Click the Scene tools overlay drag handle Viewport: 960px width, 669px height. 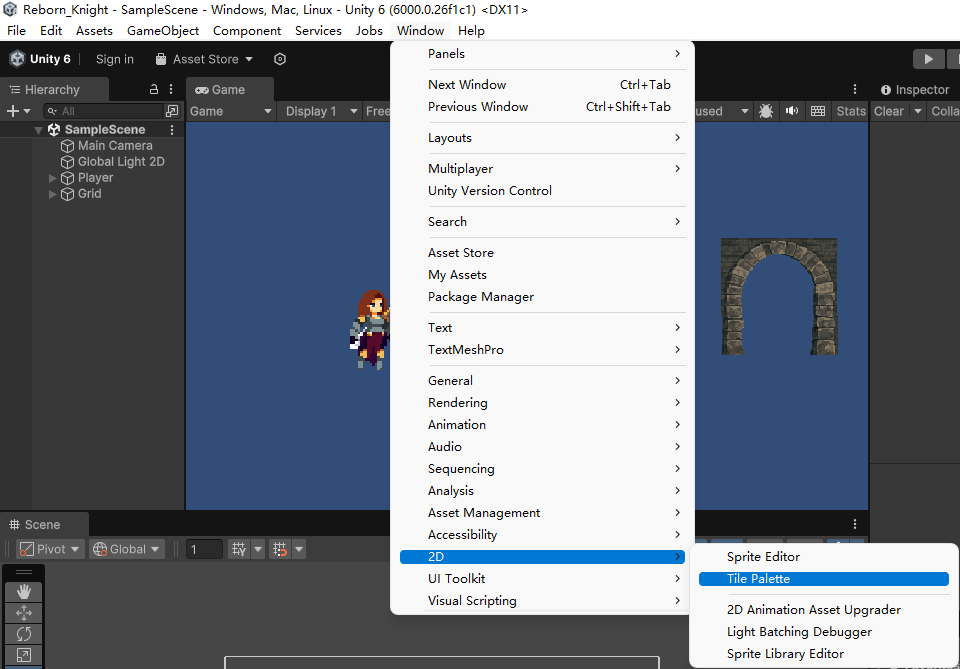pos(24,572)
